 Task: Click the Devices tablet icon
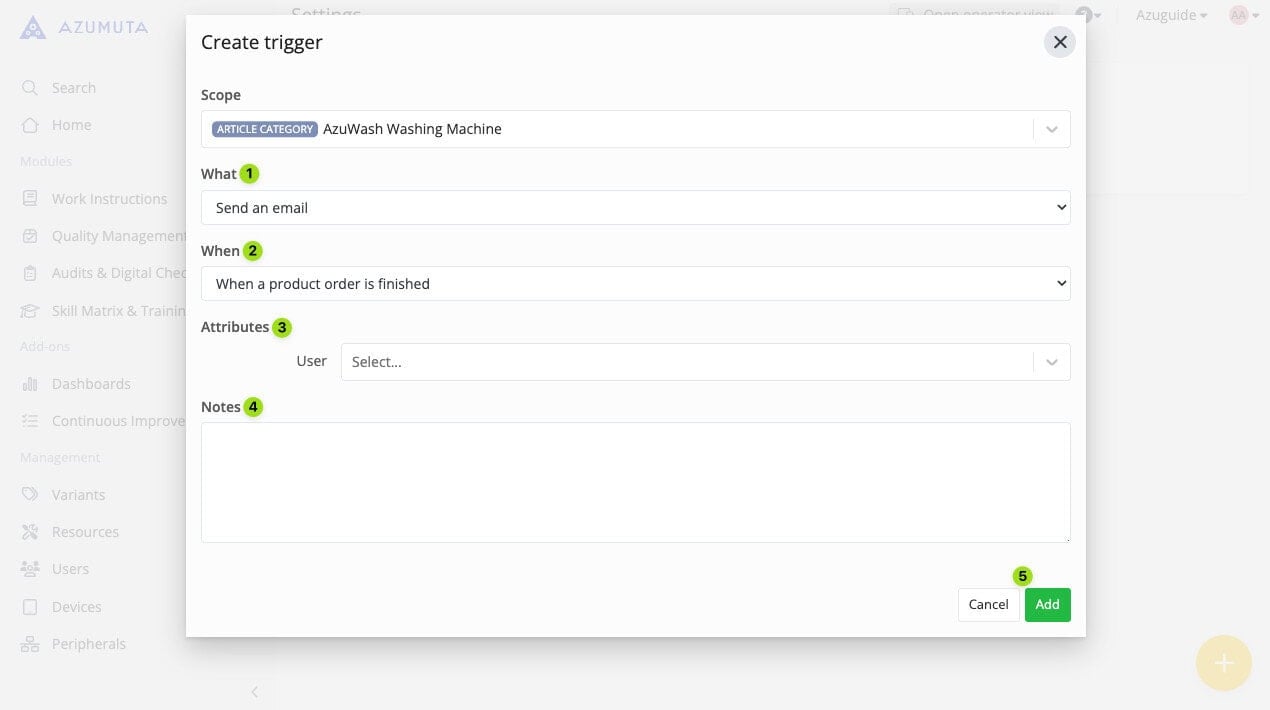[x=30, y=607]
